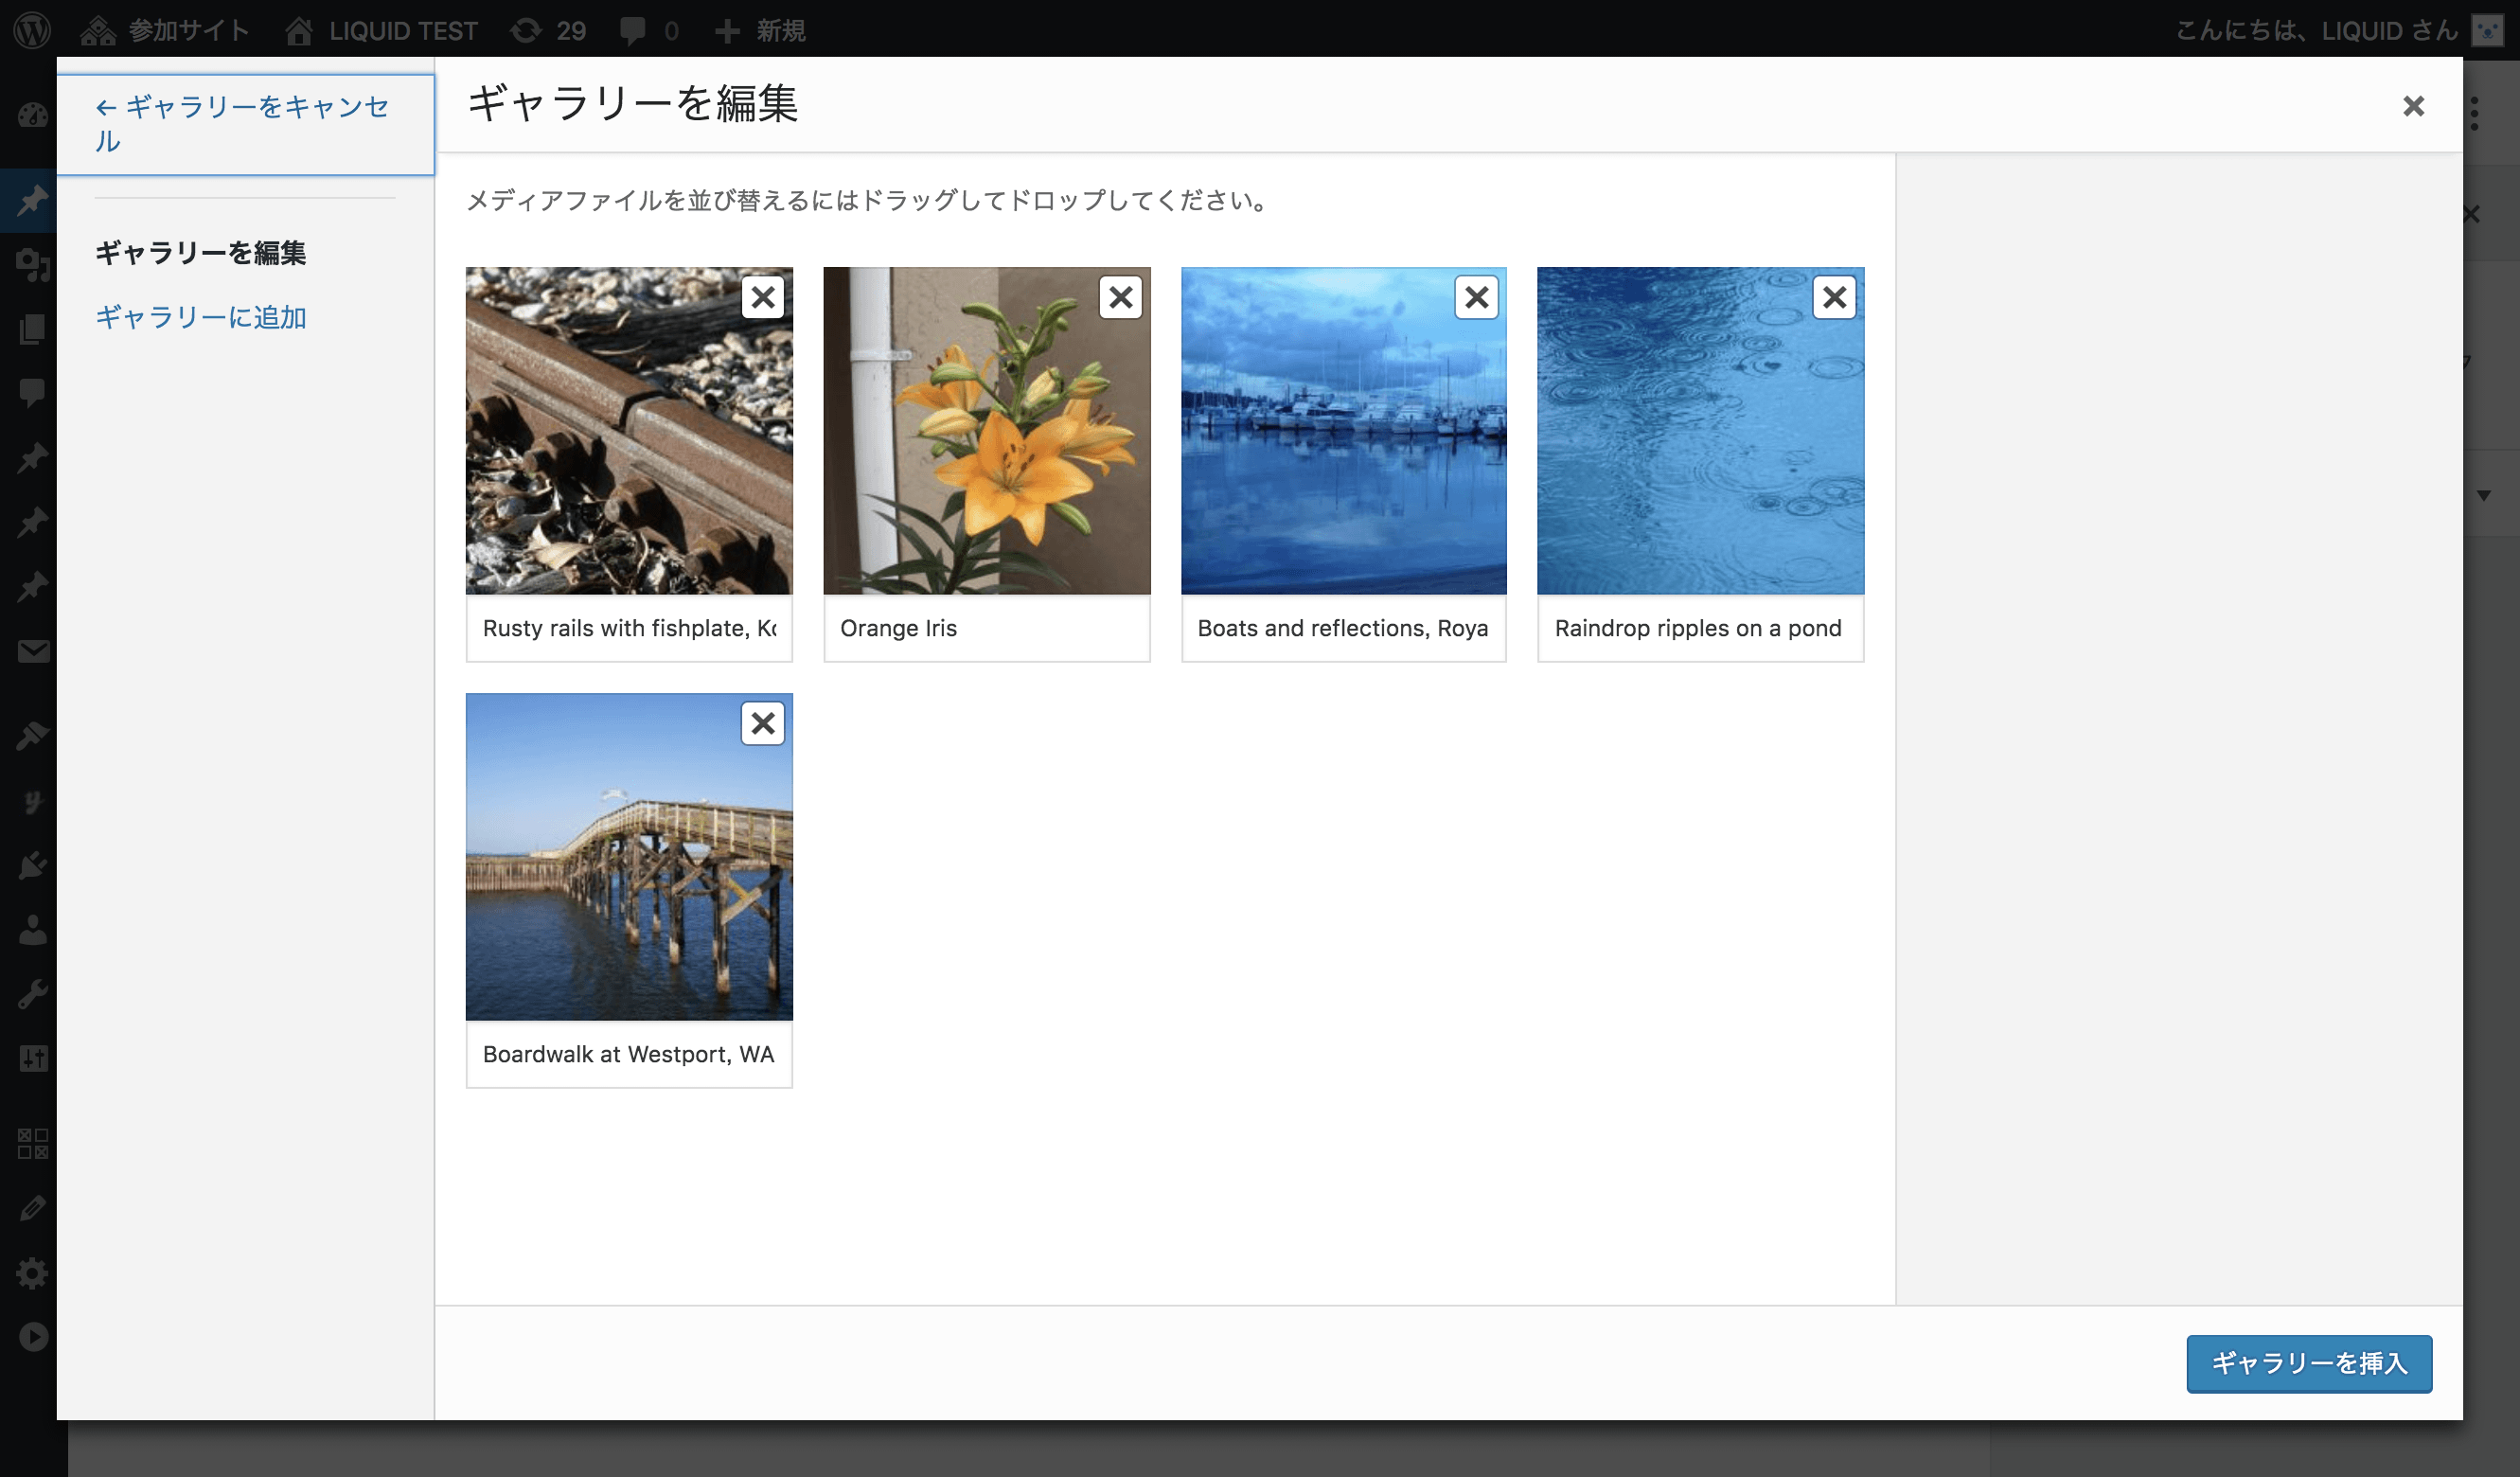Close the ギャラリーを編集 dialog
The width and height of the screenshot is (2520, 1477).
pyautogui.click(x=2415, y=105)
